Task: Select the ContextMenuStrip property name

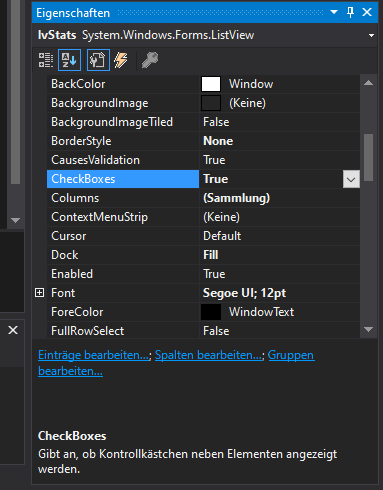Action: pos(99,217)
